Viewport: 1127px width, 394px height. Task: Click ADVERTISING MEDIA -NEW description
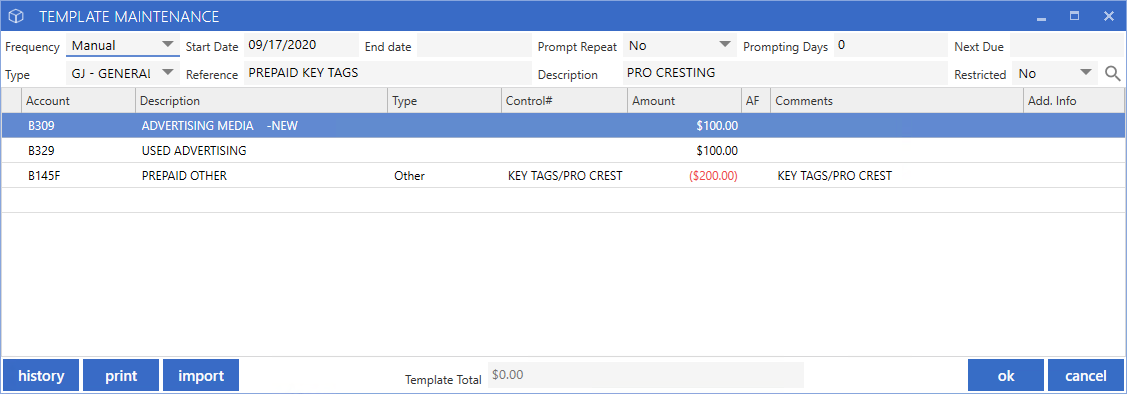click(x=262, y=126)
